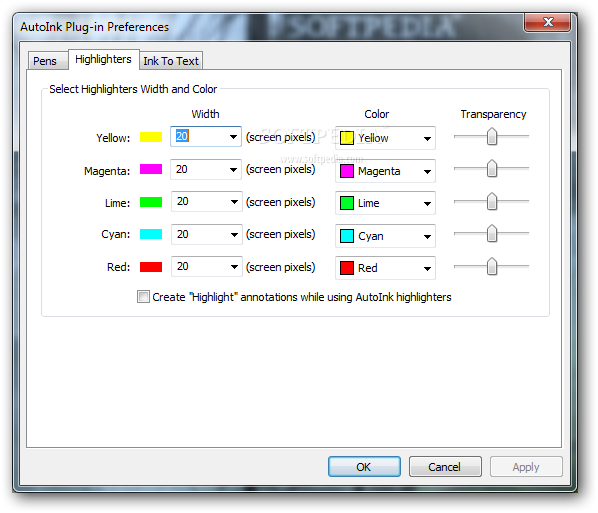The width and height of the screenshot is (598, 513).
Task: Click the Lime highlighter preview swatch
Action: (x=151, y=202)
